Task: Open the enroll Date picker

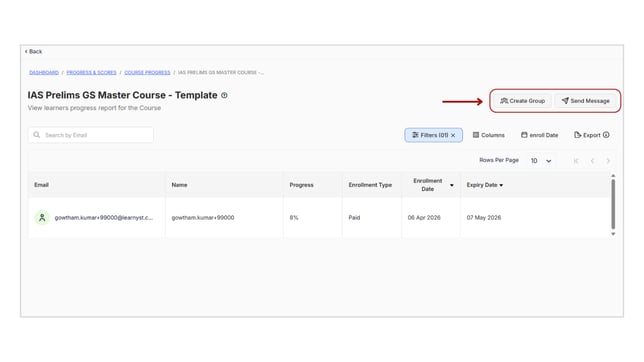Action: (540, 135)
